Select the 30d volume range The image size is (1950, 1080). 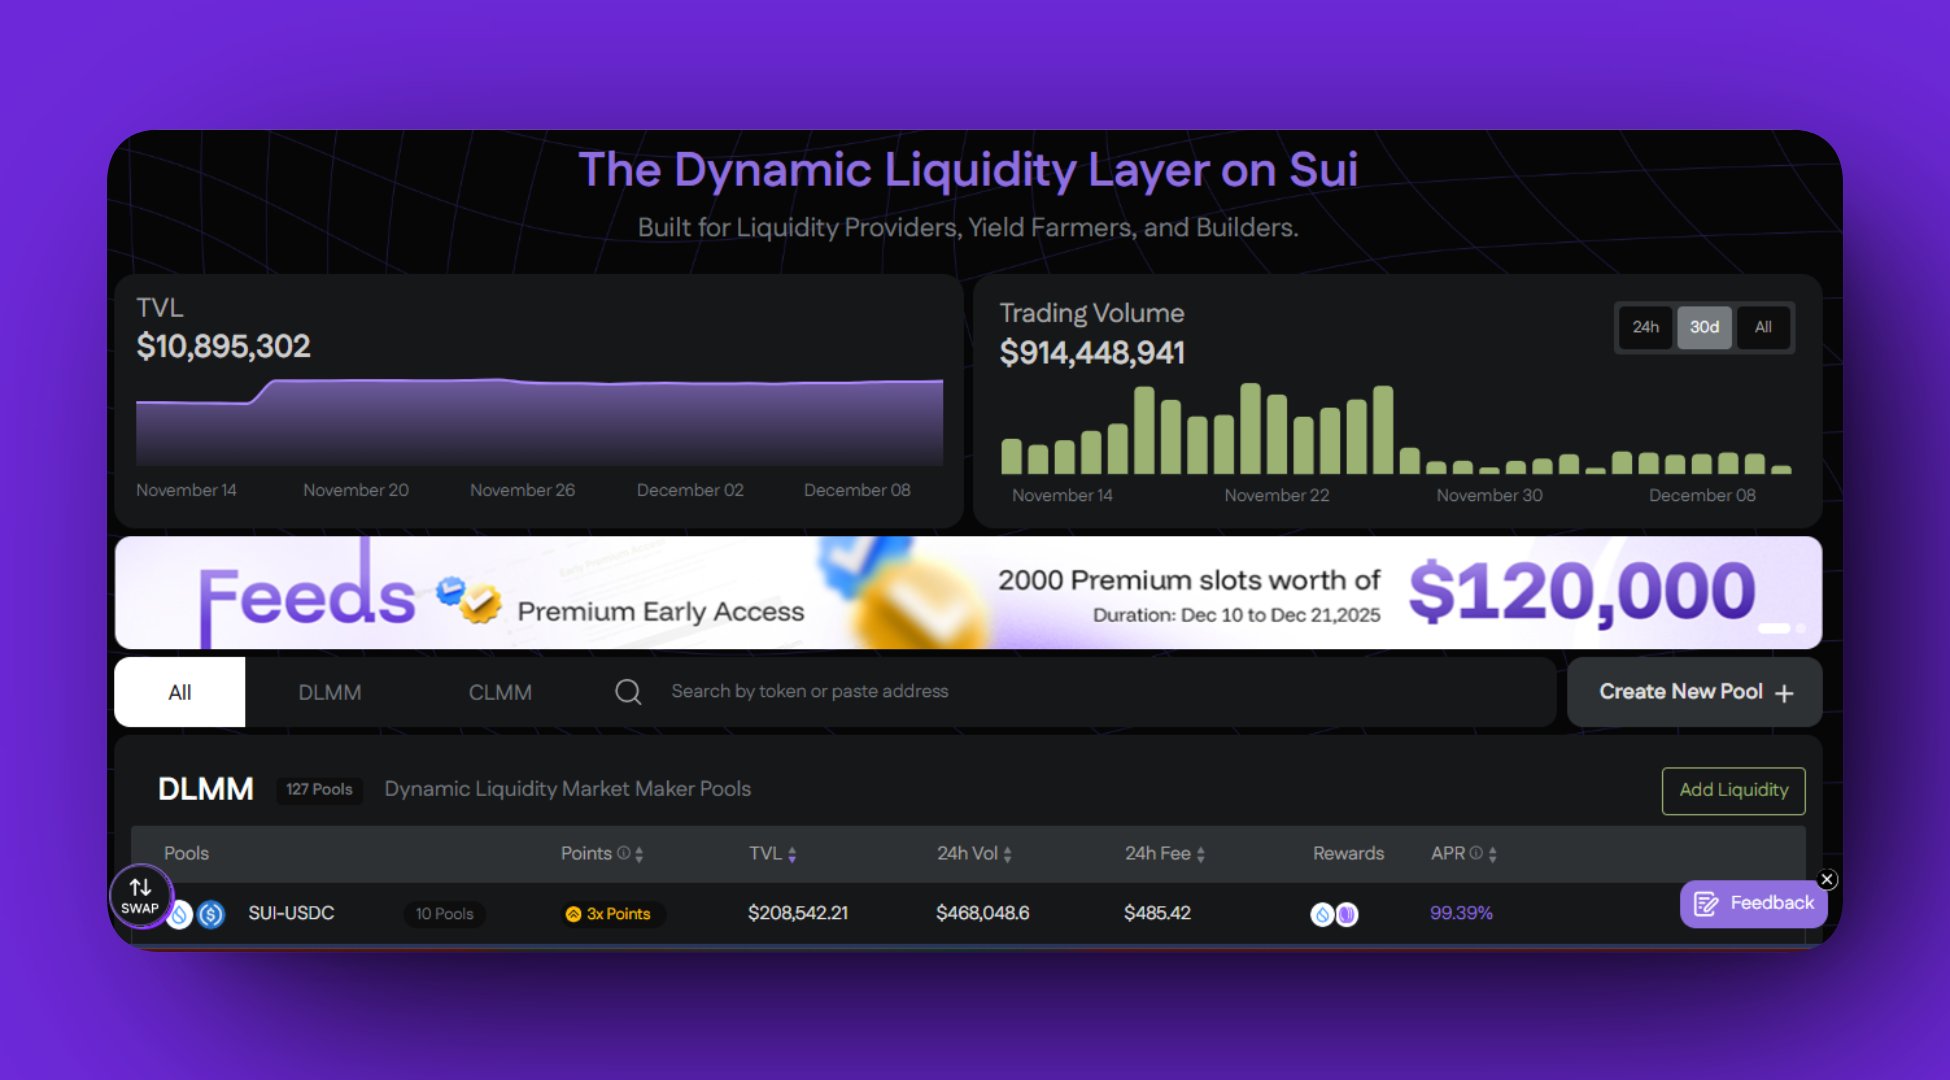tap(1704, 327)
